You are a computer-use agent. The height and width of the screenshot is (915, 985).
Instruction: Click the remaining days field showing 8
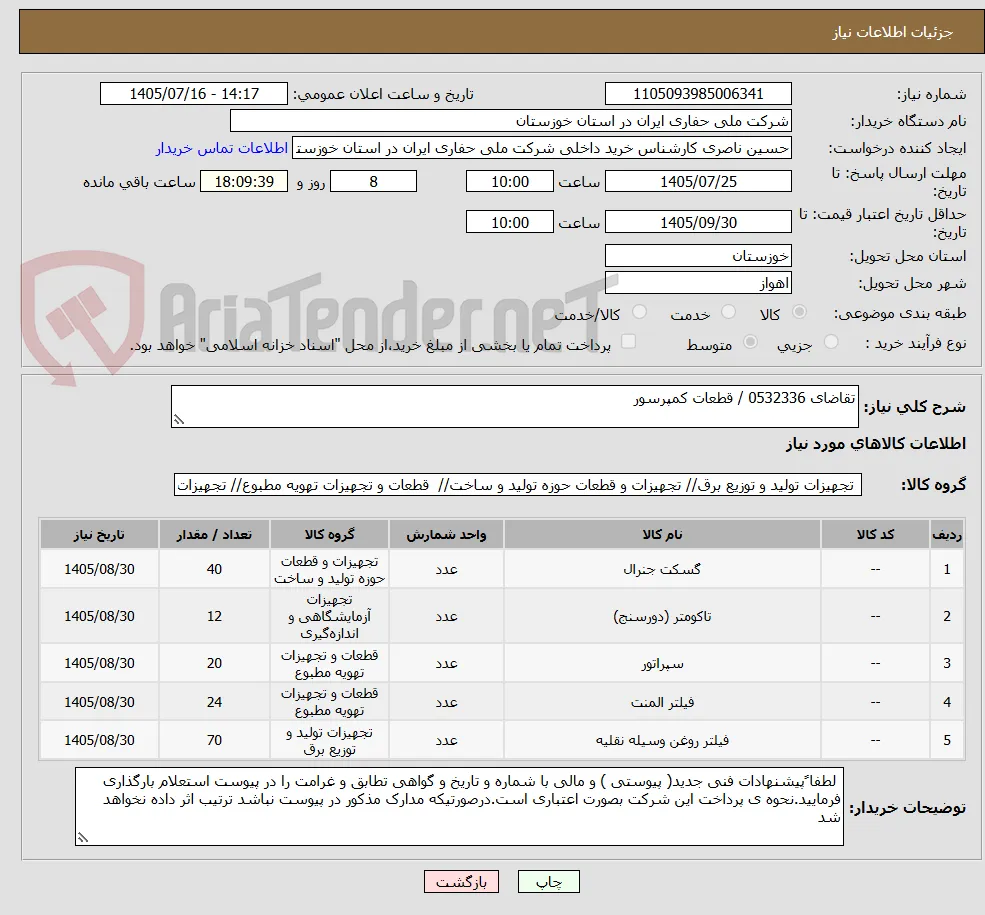point(373,181)
